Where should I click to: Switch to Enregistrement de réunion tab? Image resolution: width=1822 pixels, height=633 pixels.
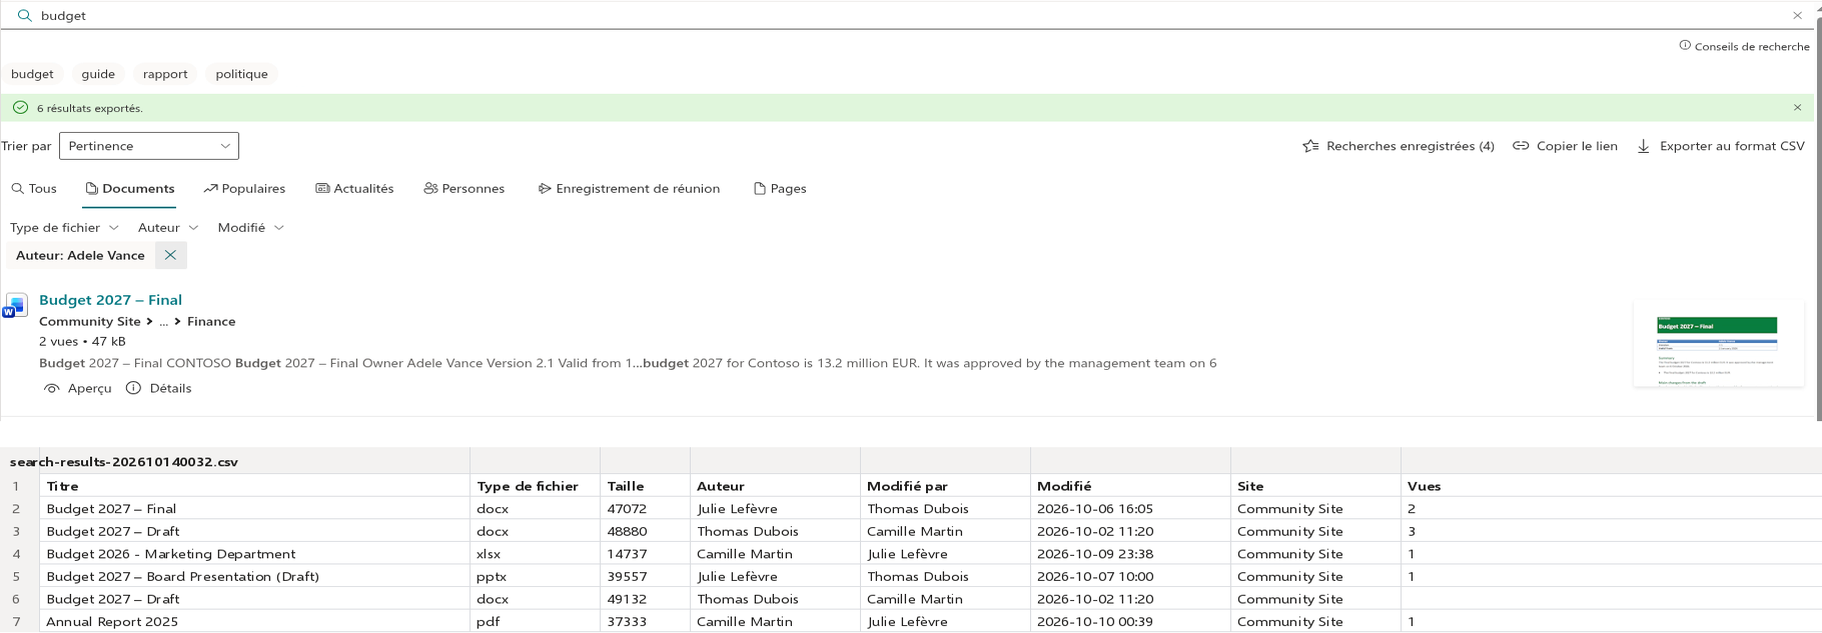[x=628, y=188]
